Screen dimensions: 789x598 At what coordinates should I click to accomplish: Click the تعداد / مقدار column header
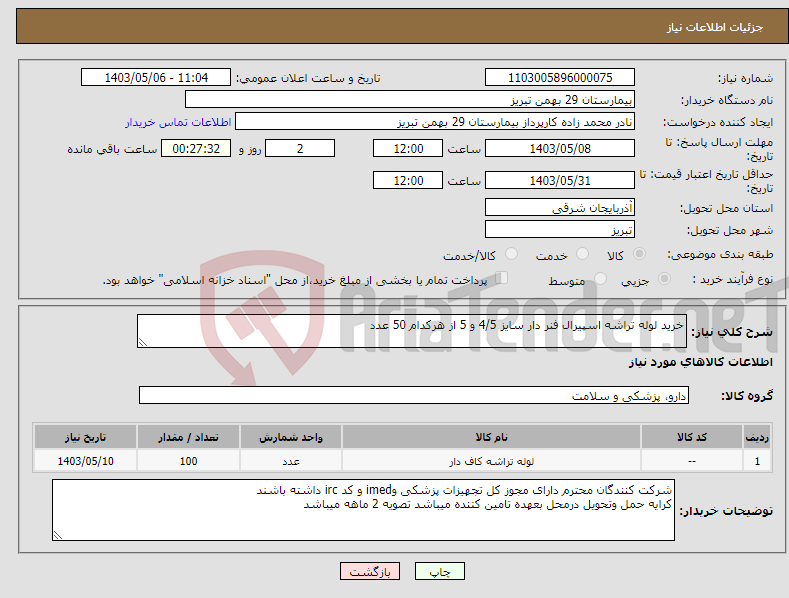coord(188,437)
